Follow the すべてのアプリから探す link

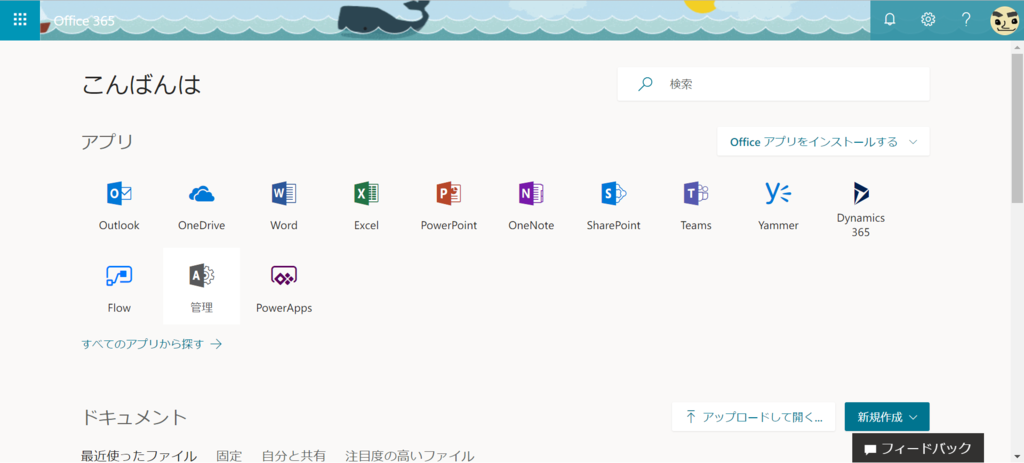[152, 343]
